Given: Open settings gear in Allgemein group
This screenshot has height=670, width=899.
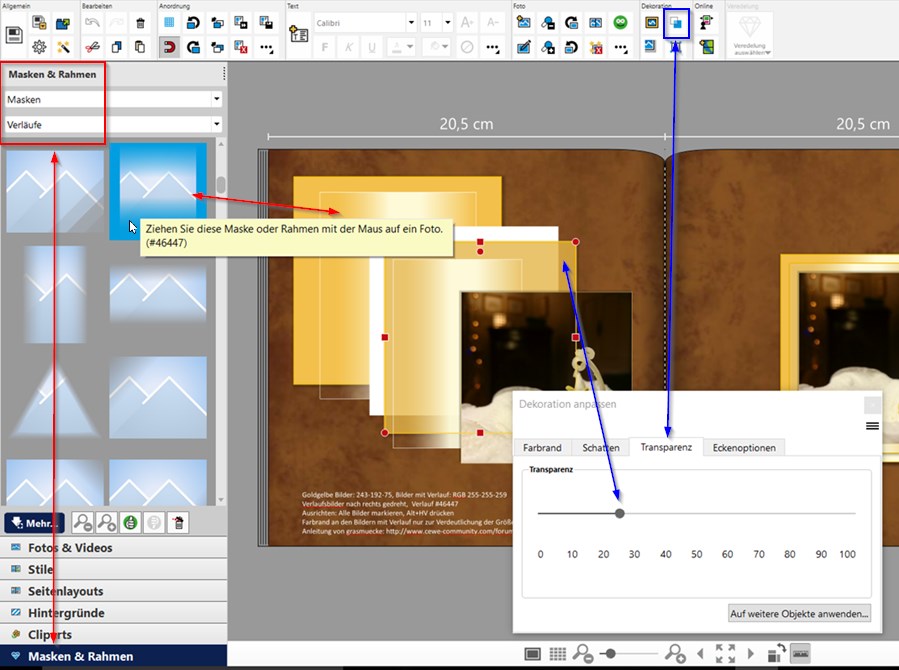Looking at the screenshot, I should [40, 46].
